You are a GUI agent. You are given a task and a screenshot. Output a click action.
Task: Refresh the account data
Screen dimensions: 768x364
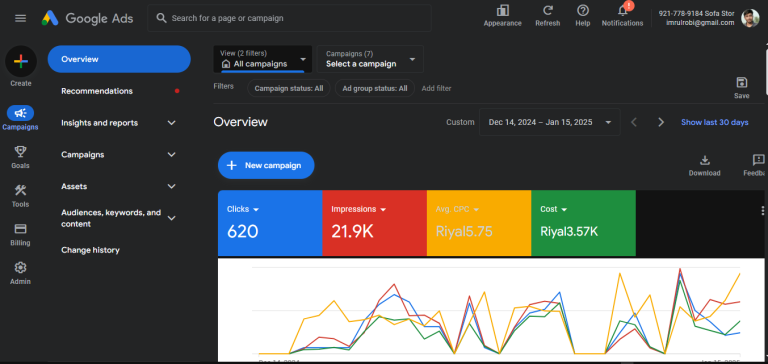pos(548,15)
